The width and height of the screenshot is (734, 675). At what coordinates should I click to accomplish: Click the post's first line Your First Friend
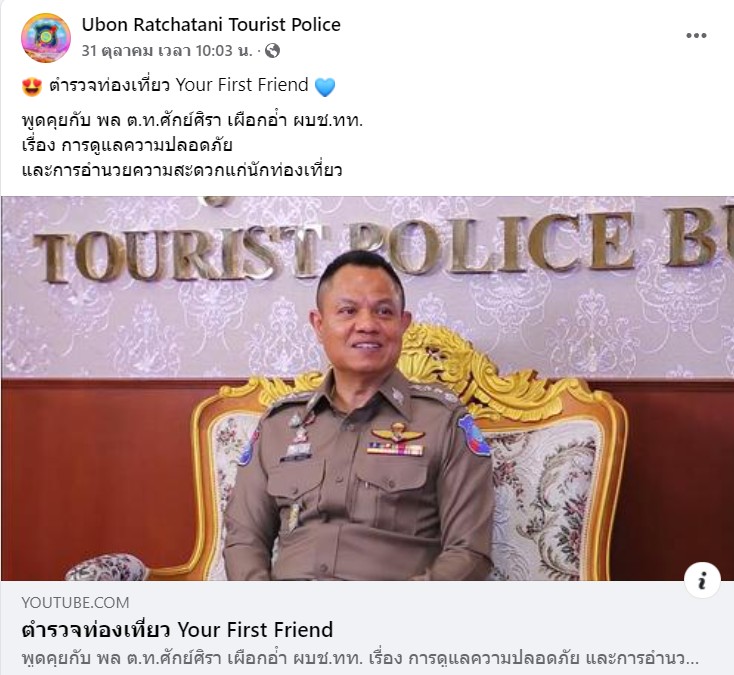[179, 86]
